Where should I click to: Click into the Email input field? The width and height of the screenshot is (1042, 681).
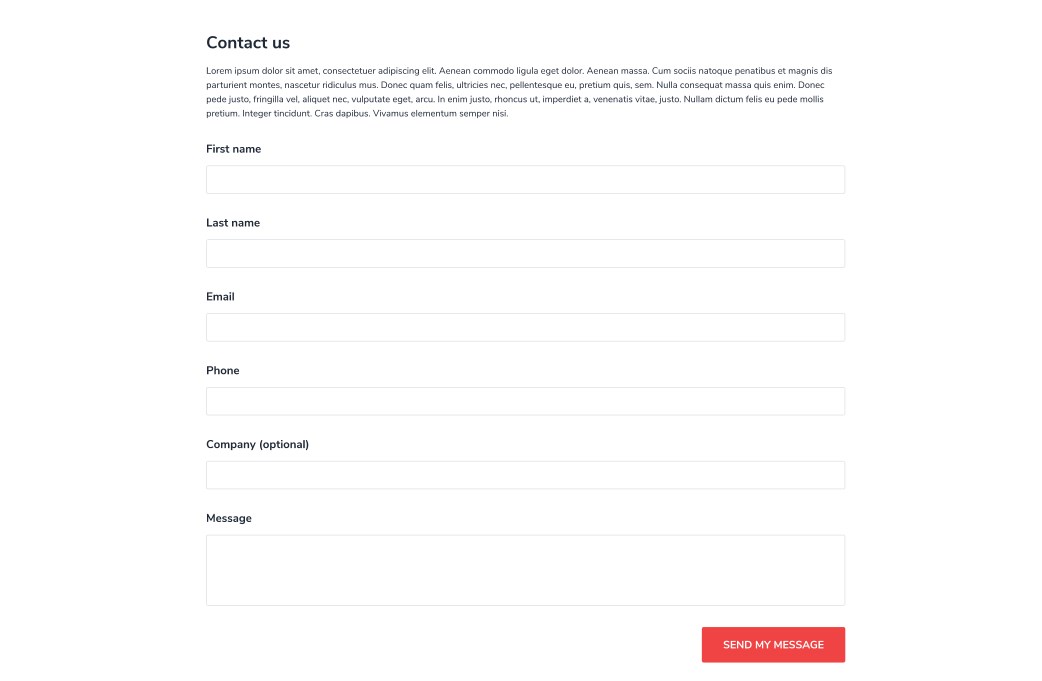coord(525,327)
